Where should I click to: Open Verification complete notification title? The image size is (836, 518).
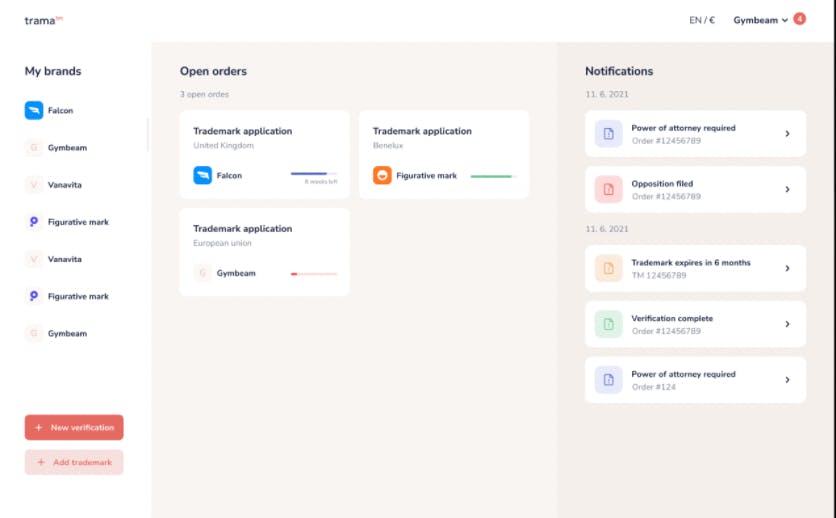pos(672,319)
